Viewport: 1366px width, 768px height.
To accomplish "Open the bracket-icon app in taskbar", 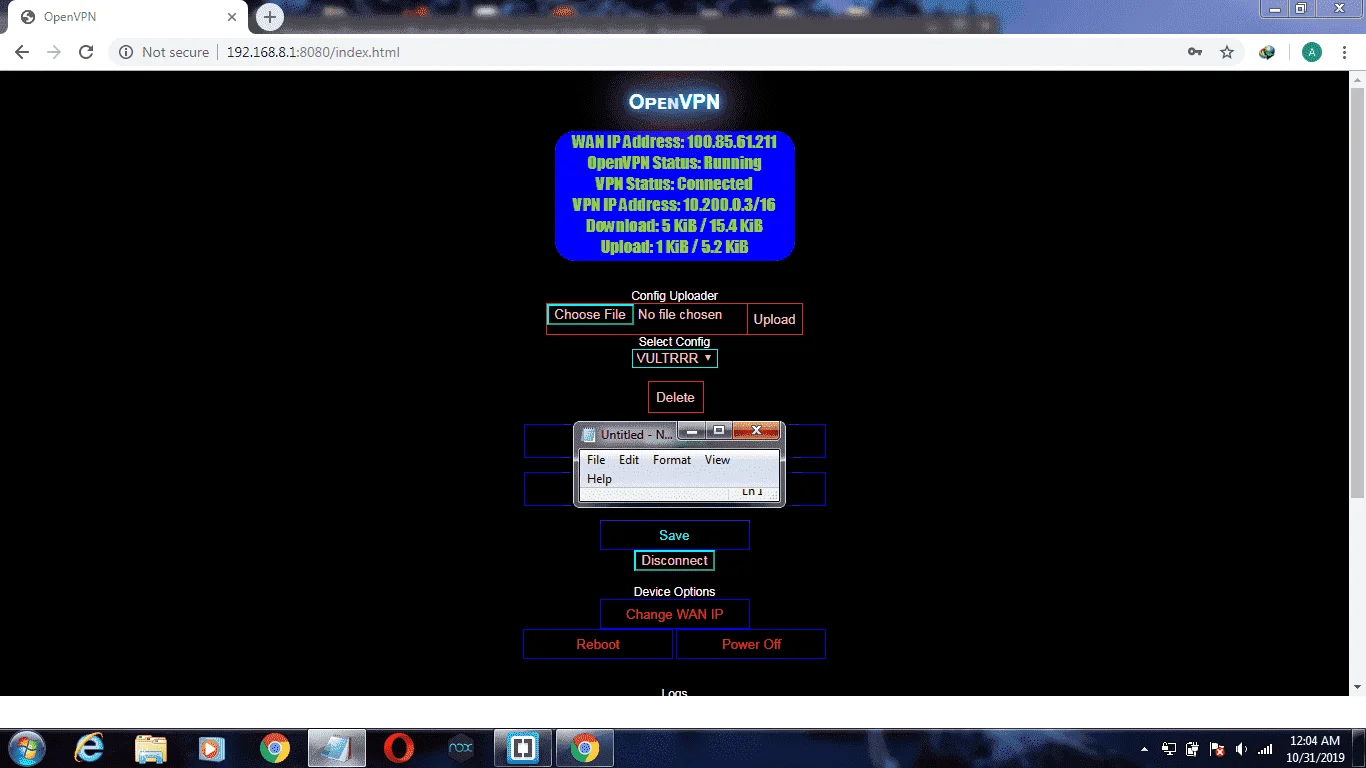I will click(523, 748).
